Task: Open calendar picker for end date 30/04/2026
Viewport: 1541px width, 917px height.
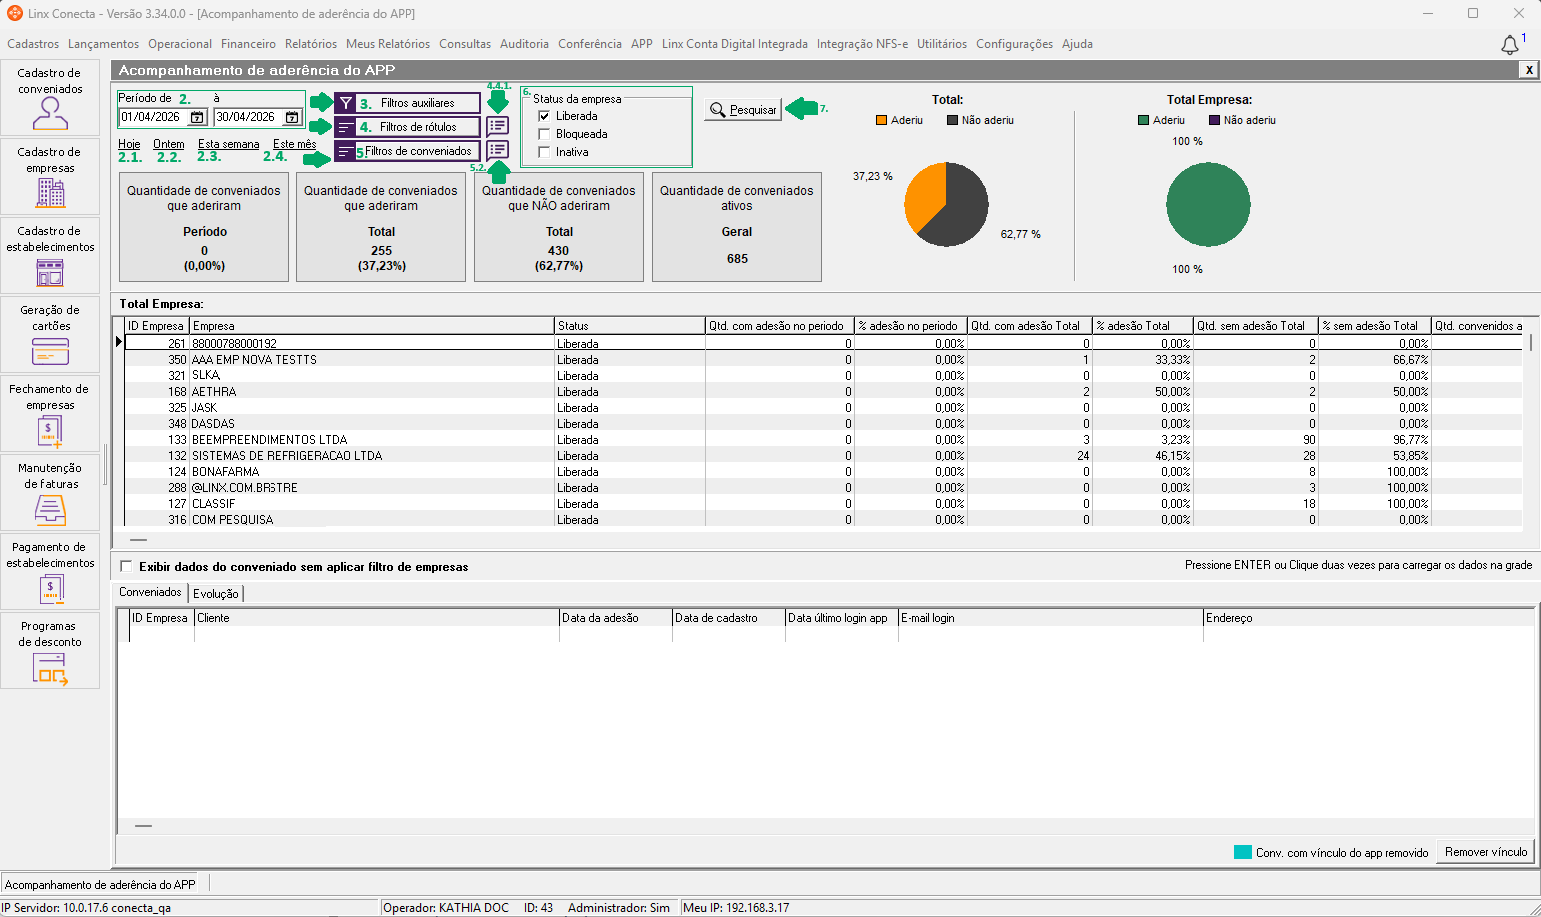Action: (291, 117)
